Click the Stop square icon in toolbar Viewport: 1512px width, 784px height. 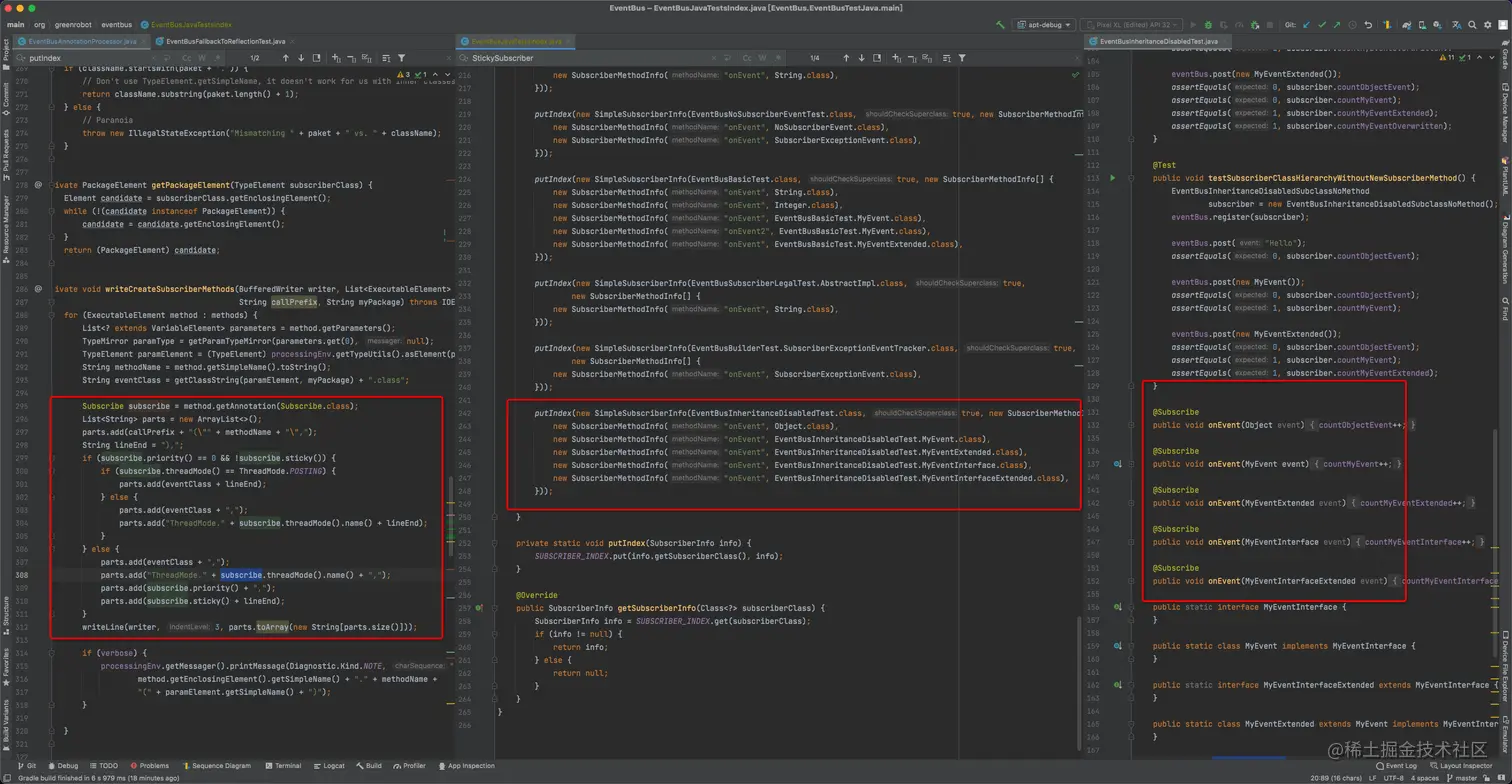coord(1270,25)
